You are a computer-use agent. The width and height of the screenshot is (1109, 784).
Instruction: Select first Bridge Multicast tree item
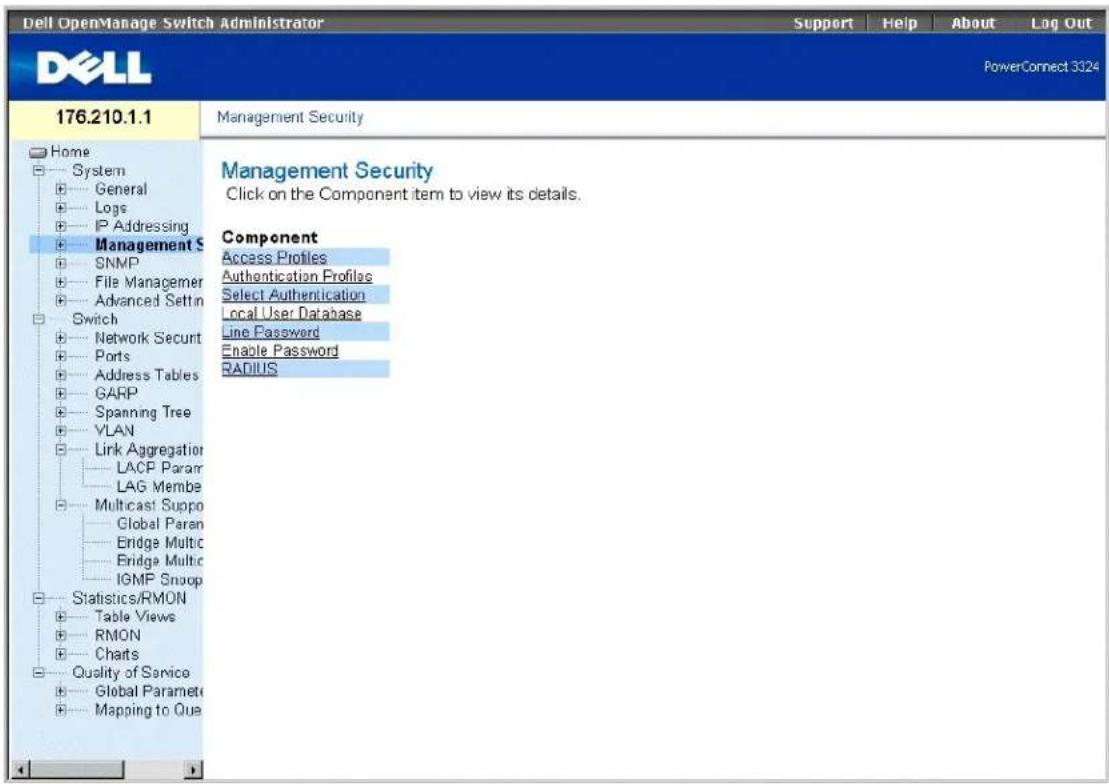click(x=160, y=543)
